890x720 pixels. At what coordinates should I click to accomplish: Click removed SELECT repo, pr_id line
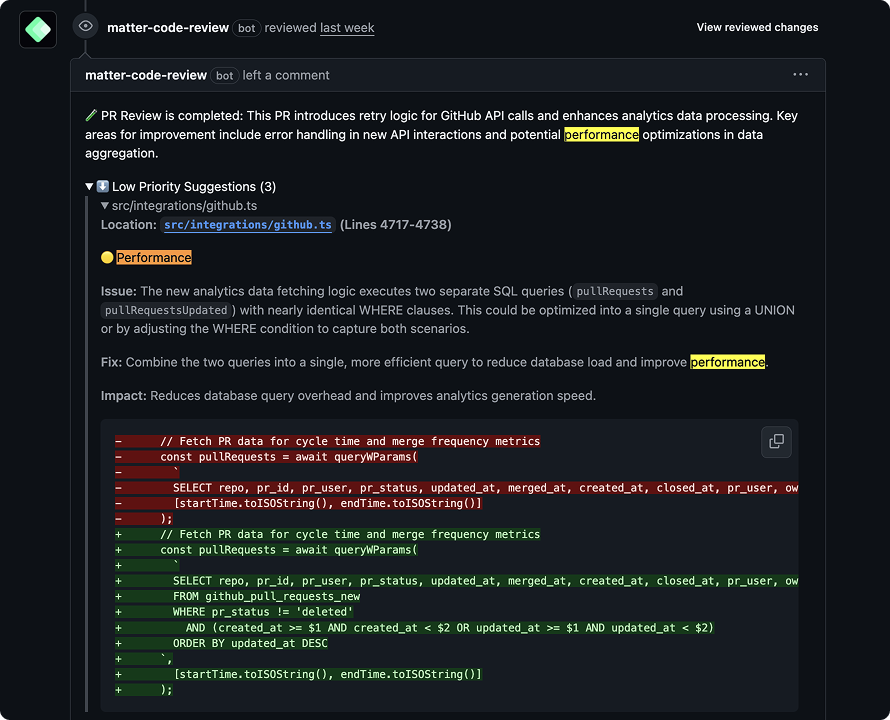pyautogui.click(x=456, y=488)
